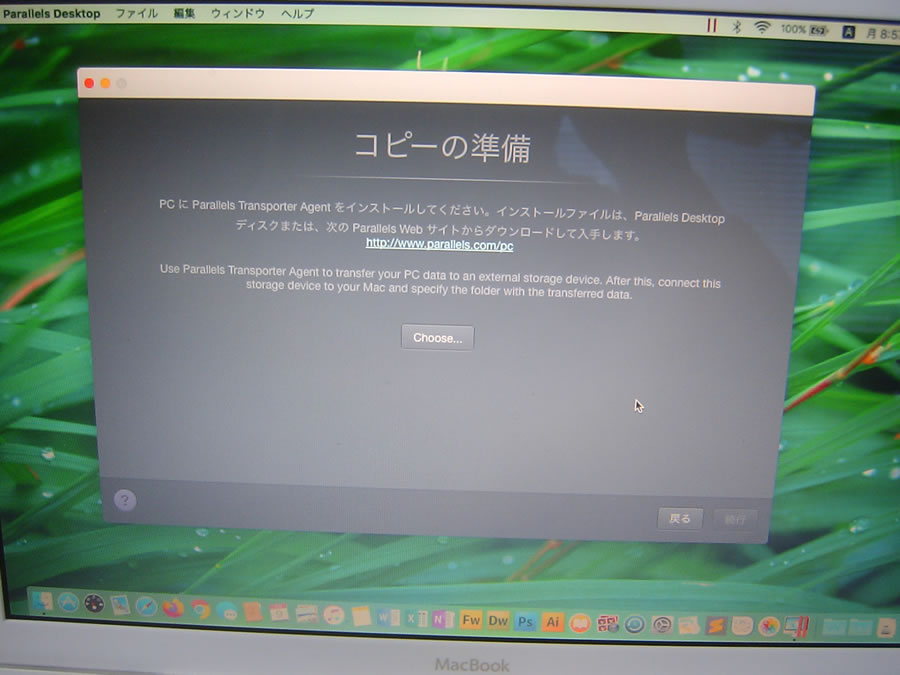
Task: Launch Dashboard gauge icon in Dock
Action: (x=94, y=604)
